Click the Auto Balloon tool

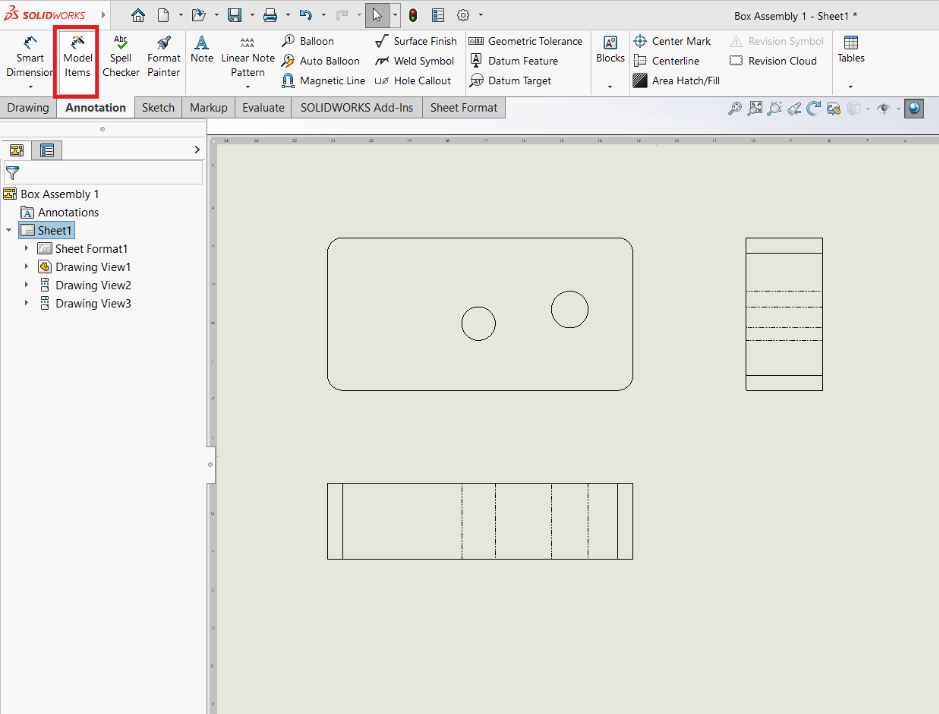point(320,60)
